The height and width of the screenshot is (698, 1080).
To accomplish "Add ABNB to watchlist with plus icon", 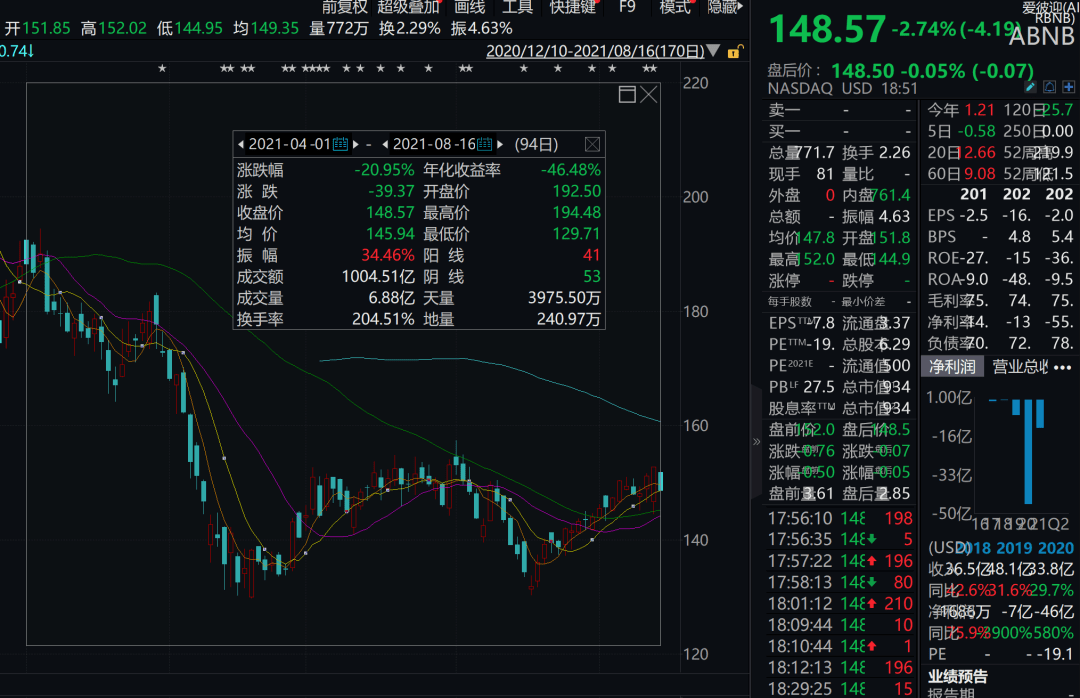I will tap(1069, 88).
